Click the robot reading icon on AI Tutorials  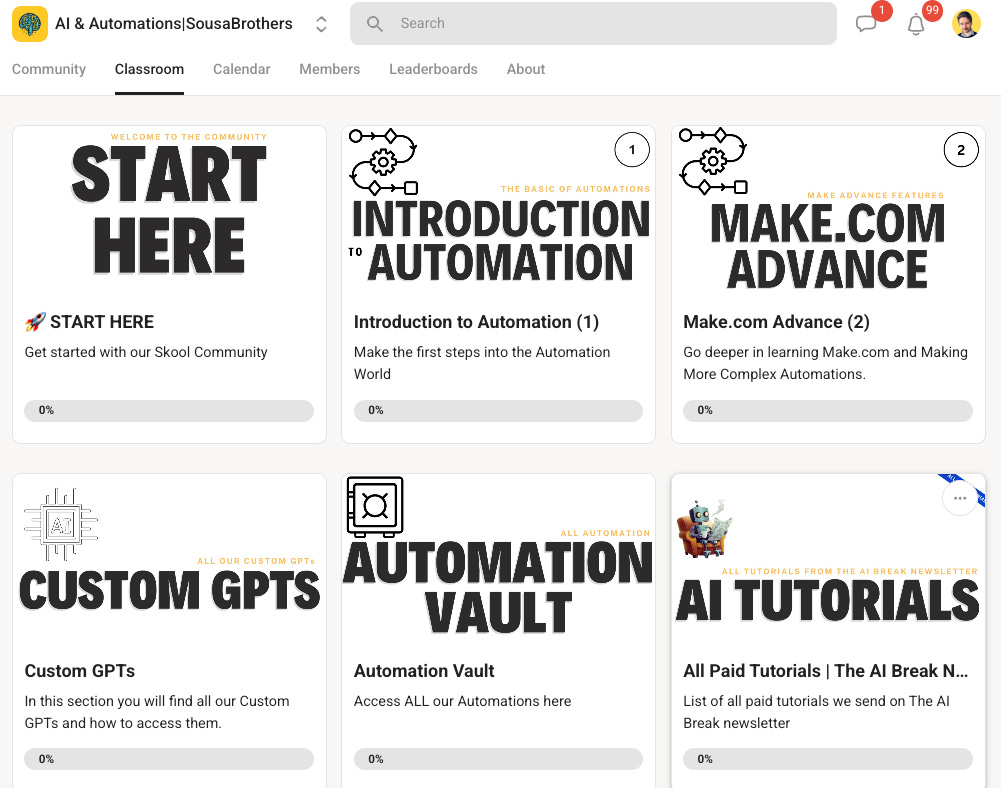[705, 529]
